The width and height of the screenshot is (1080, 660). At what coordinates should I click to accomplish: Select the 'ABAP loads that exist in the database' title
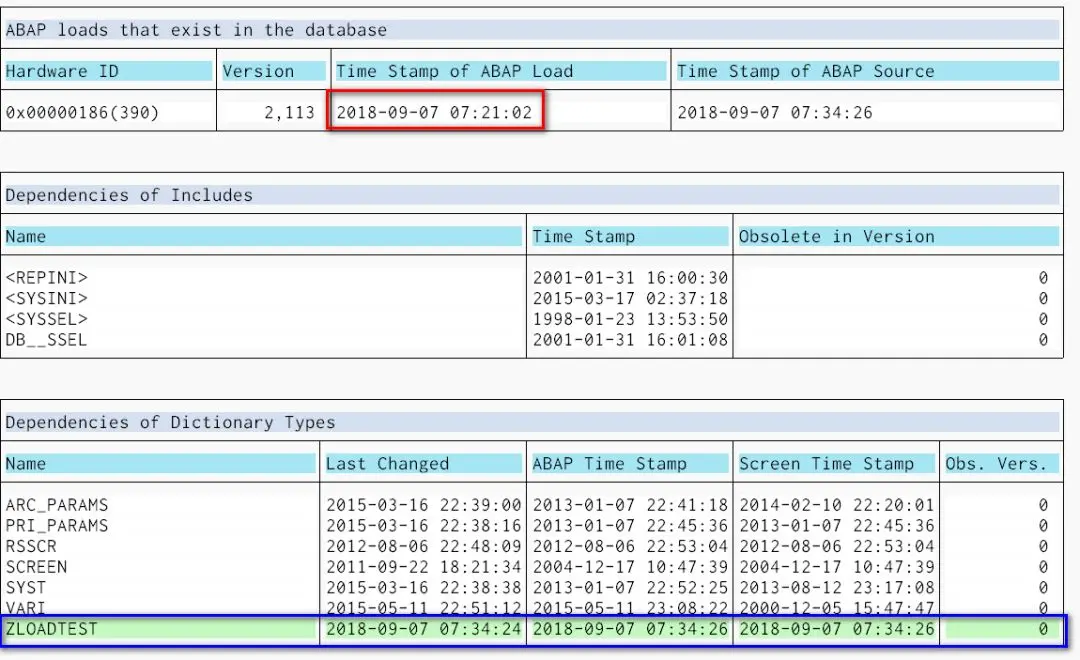point(196,30)
